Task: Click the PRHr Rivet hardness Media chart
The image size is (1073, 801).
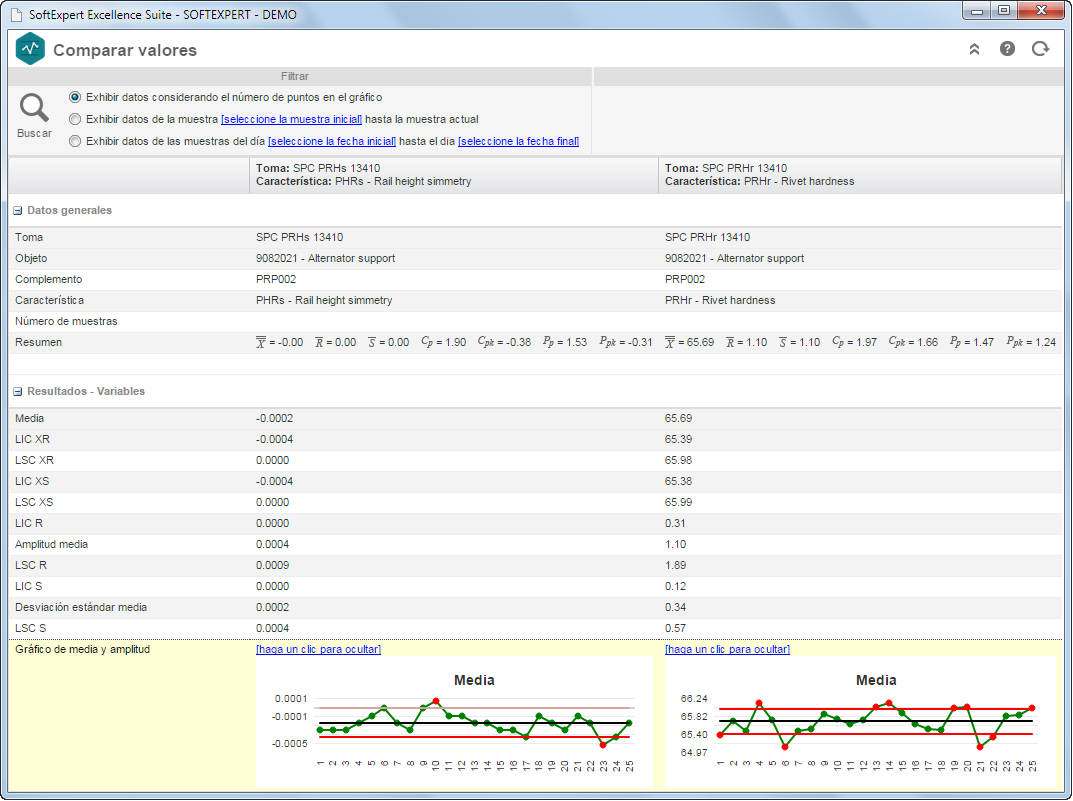Action: pos(861,722)
